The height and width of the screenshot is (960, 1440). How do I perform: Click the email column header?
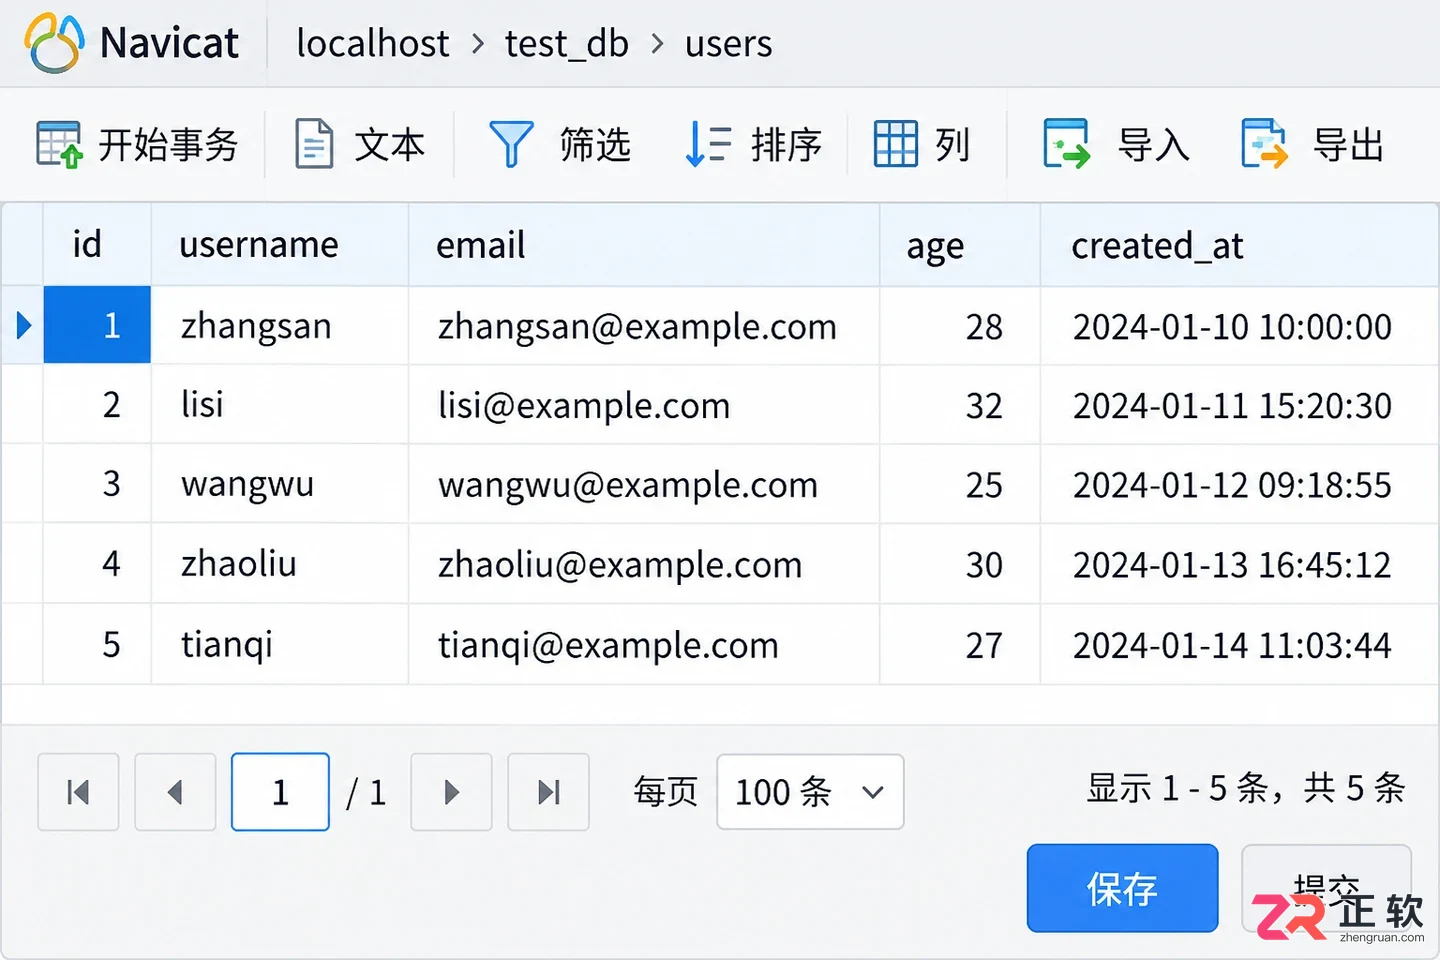[x=644, y=245]
